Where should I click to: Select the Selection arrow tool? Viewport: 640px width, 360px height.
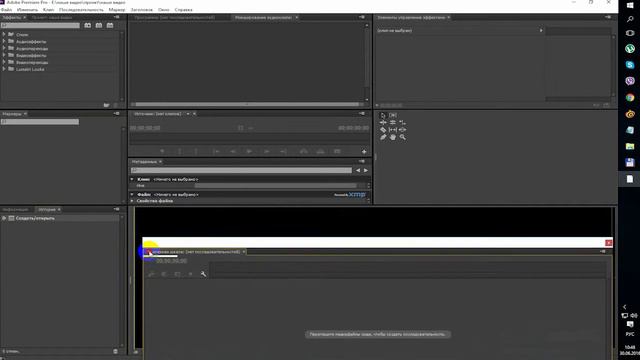(x=383, y=116)
